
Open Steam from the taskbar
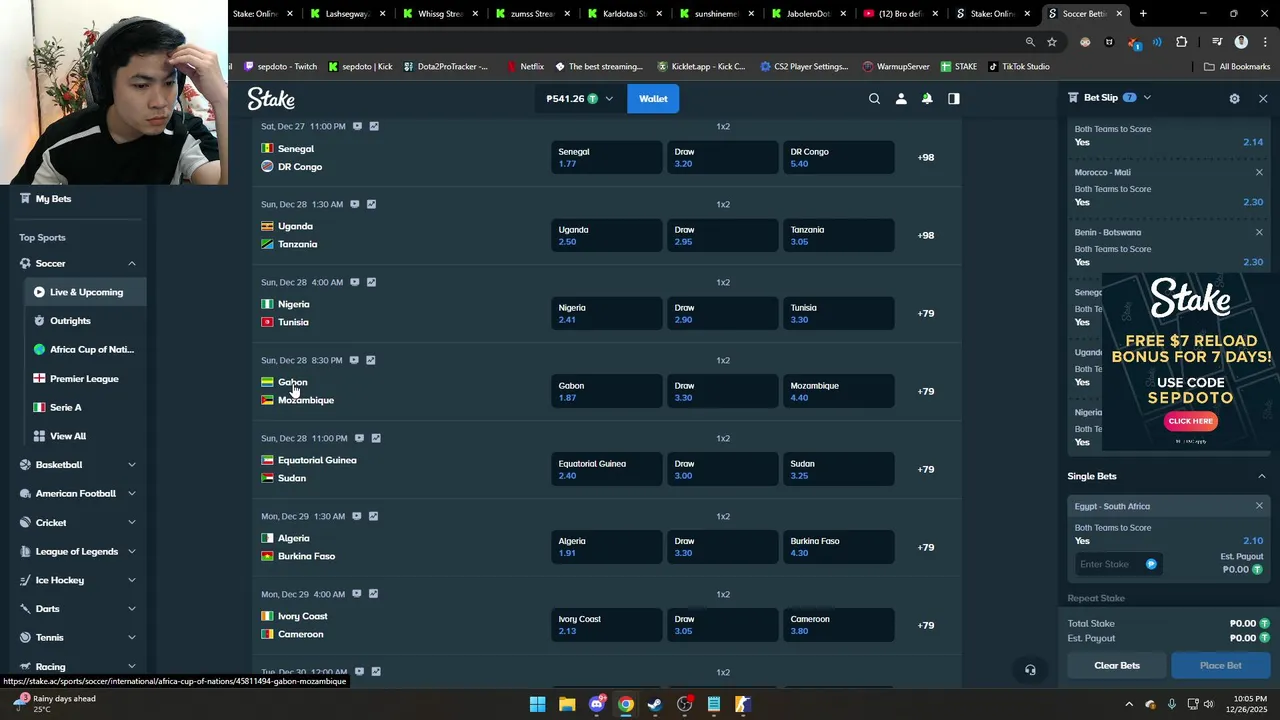pyautogui.click(x=655, y=704)
